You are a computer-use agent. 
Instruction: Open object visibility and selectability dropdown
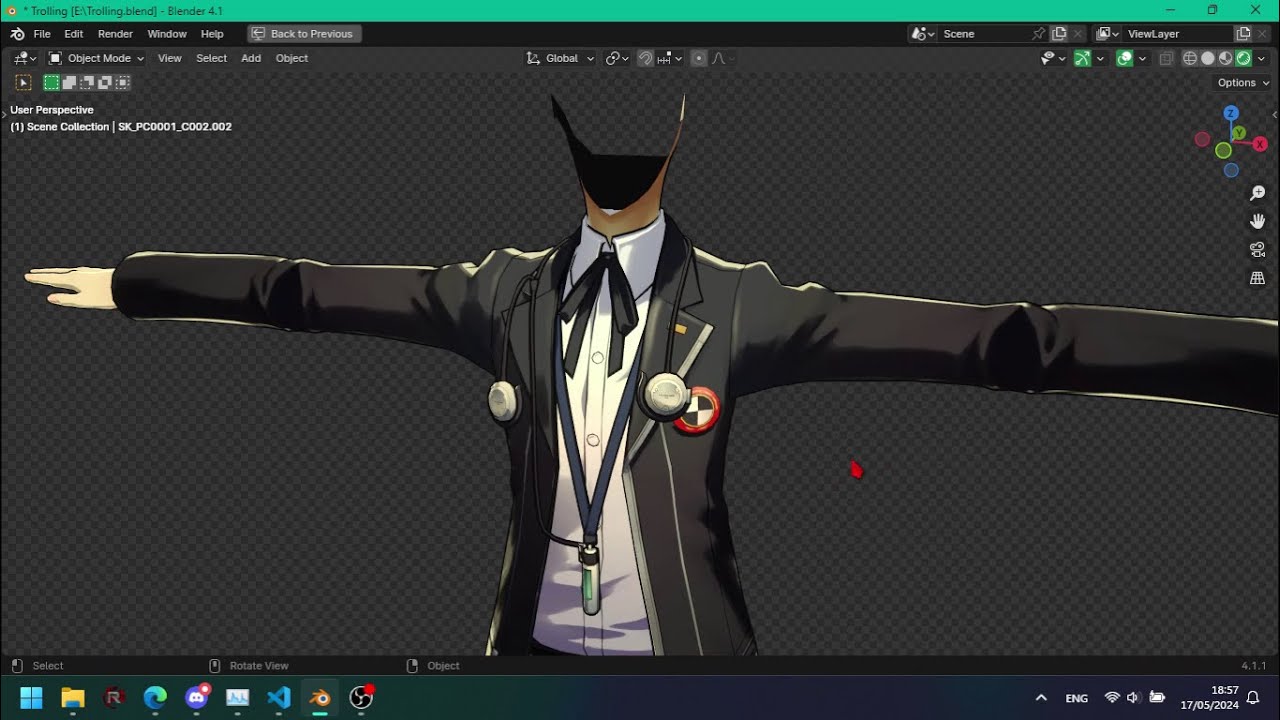[1054, 58]
